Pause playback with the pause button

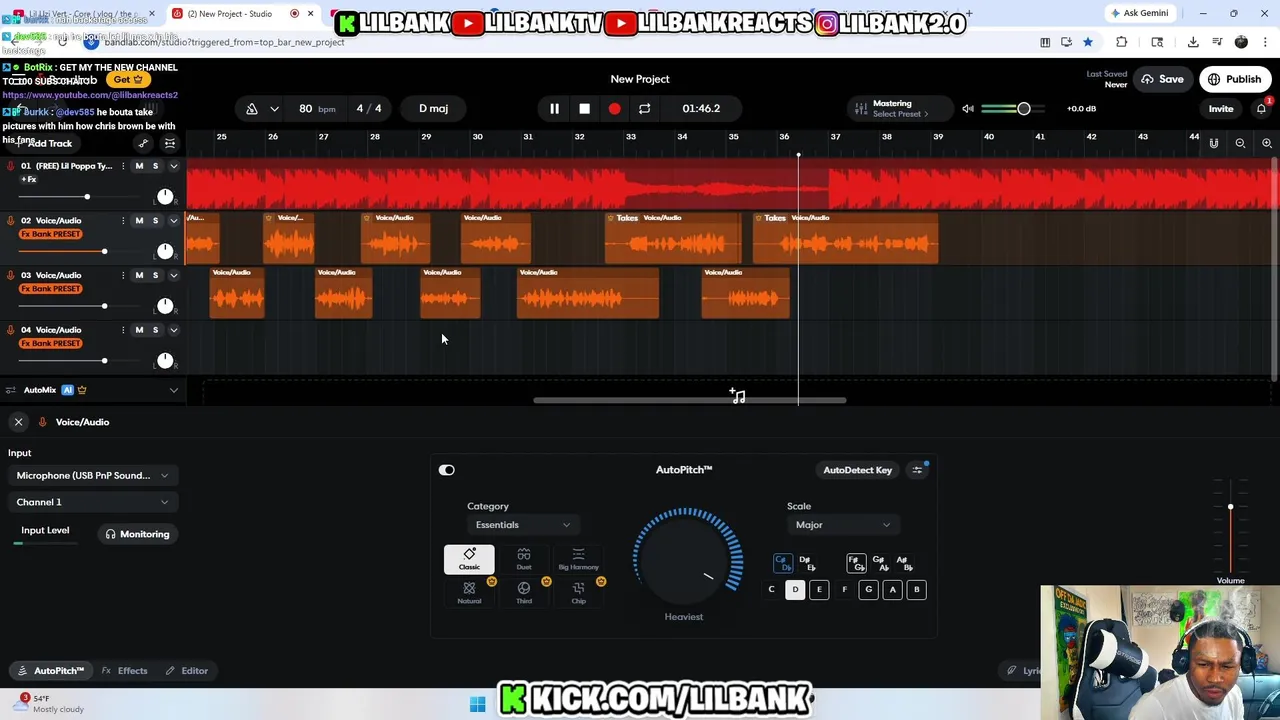pos(554,108)
